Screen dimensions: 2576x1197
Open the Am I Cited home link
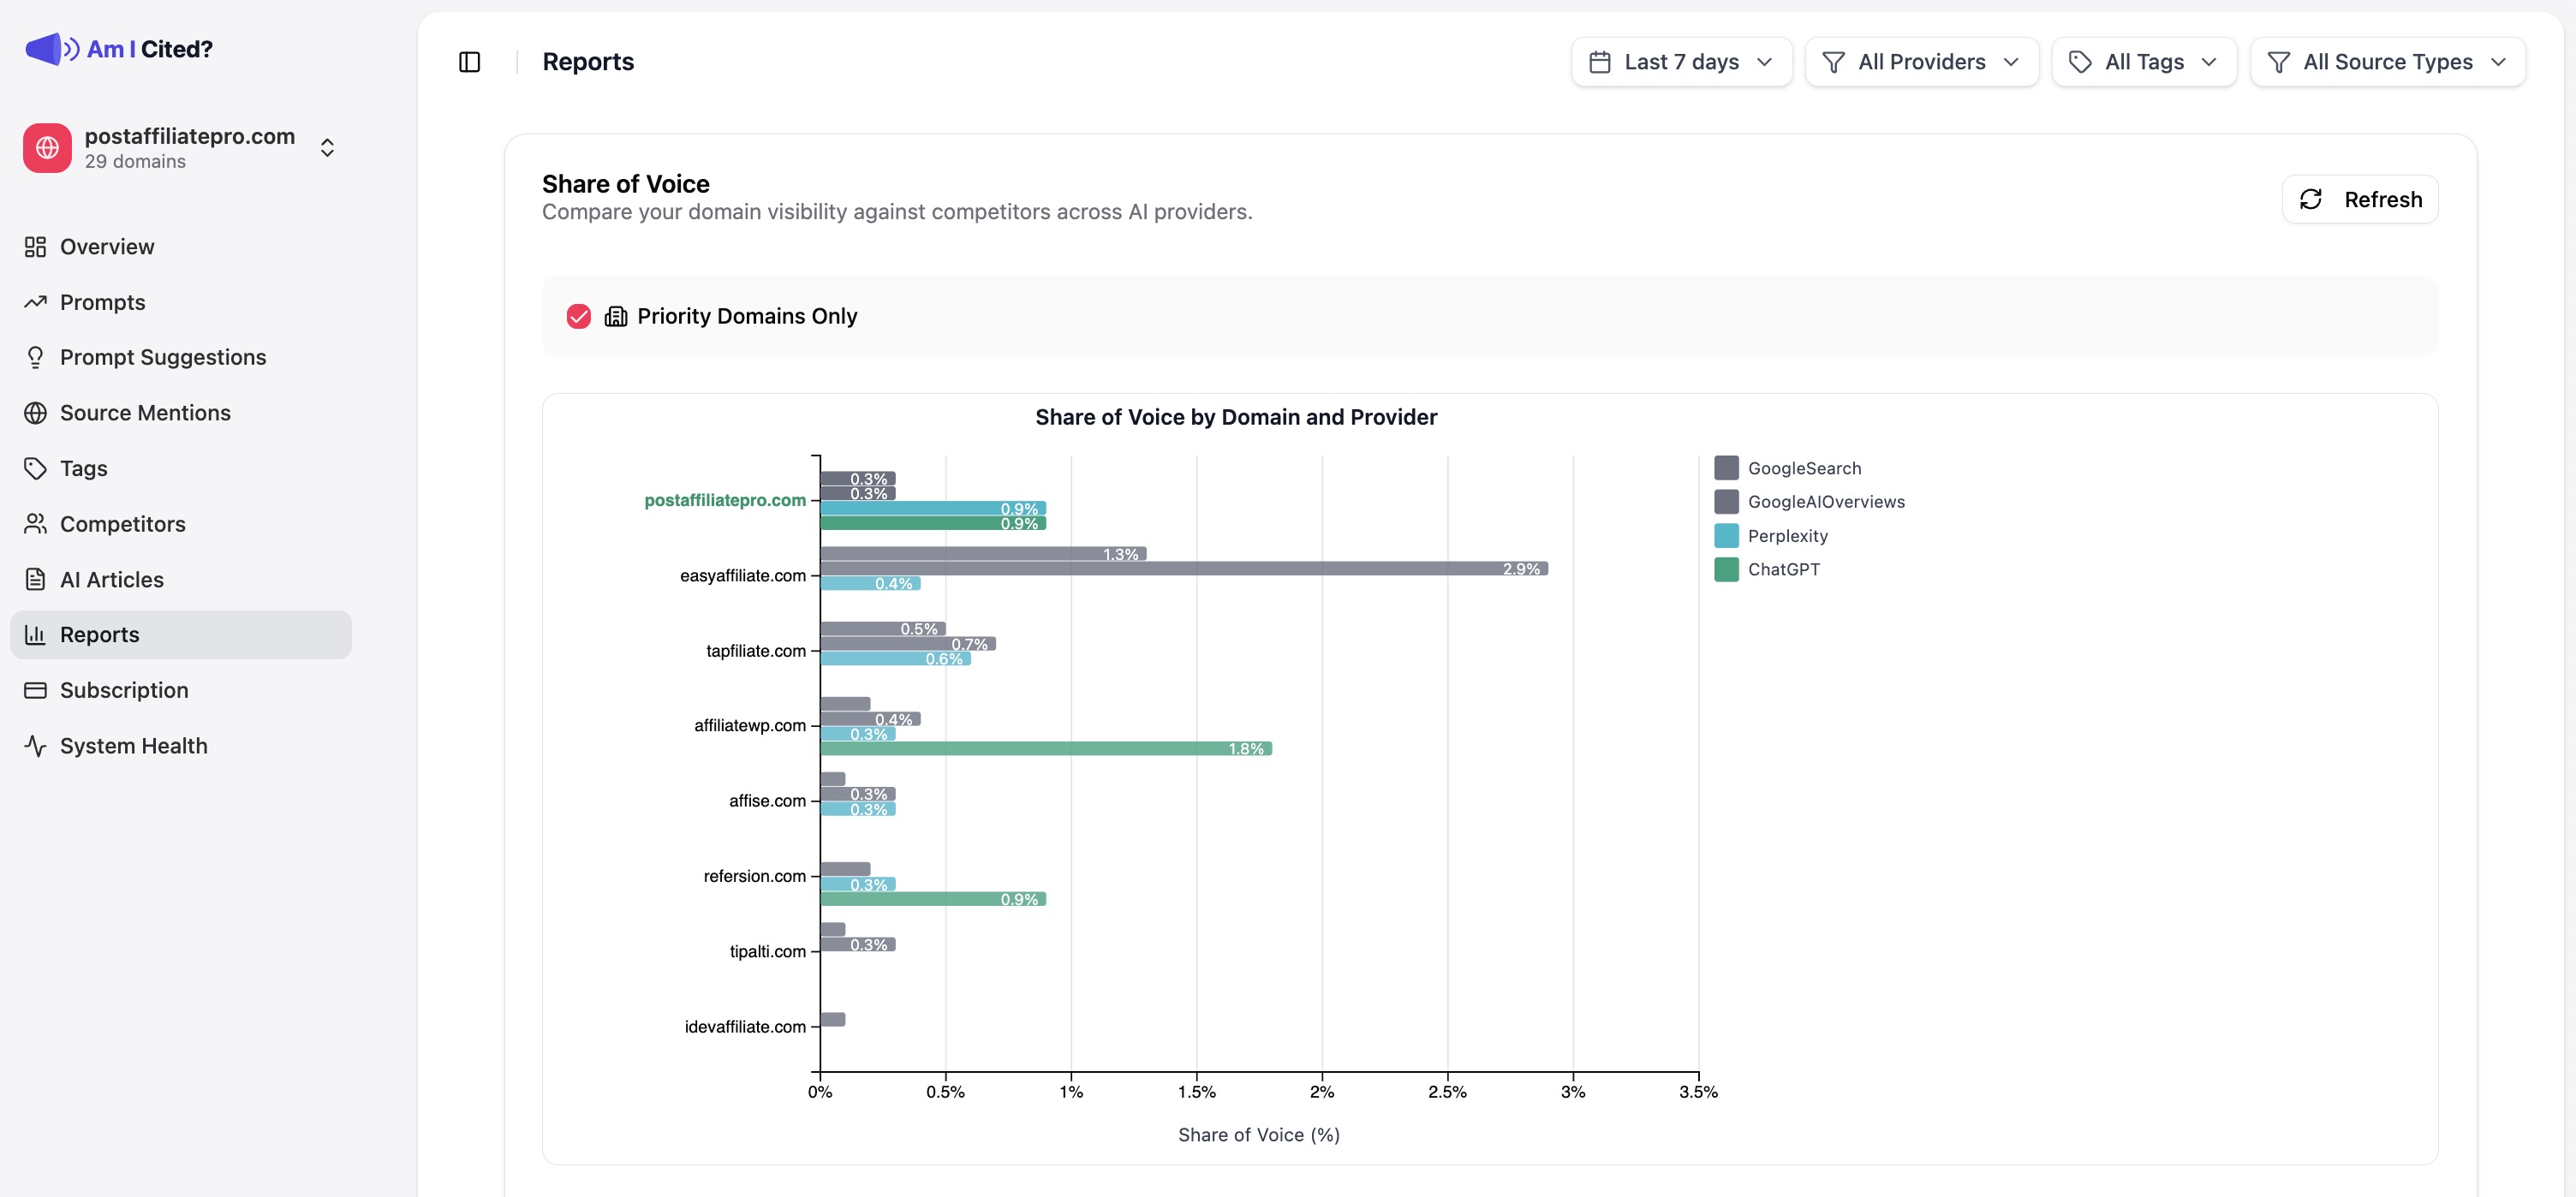120,47
